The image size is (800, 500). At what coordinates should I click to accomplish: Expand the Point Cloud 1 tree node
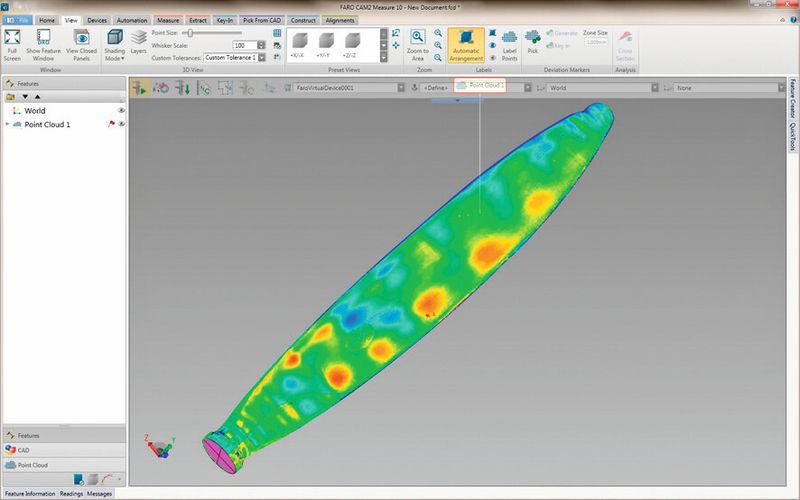(7, 124)
